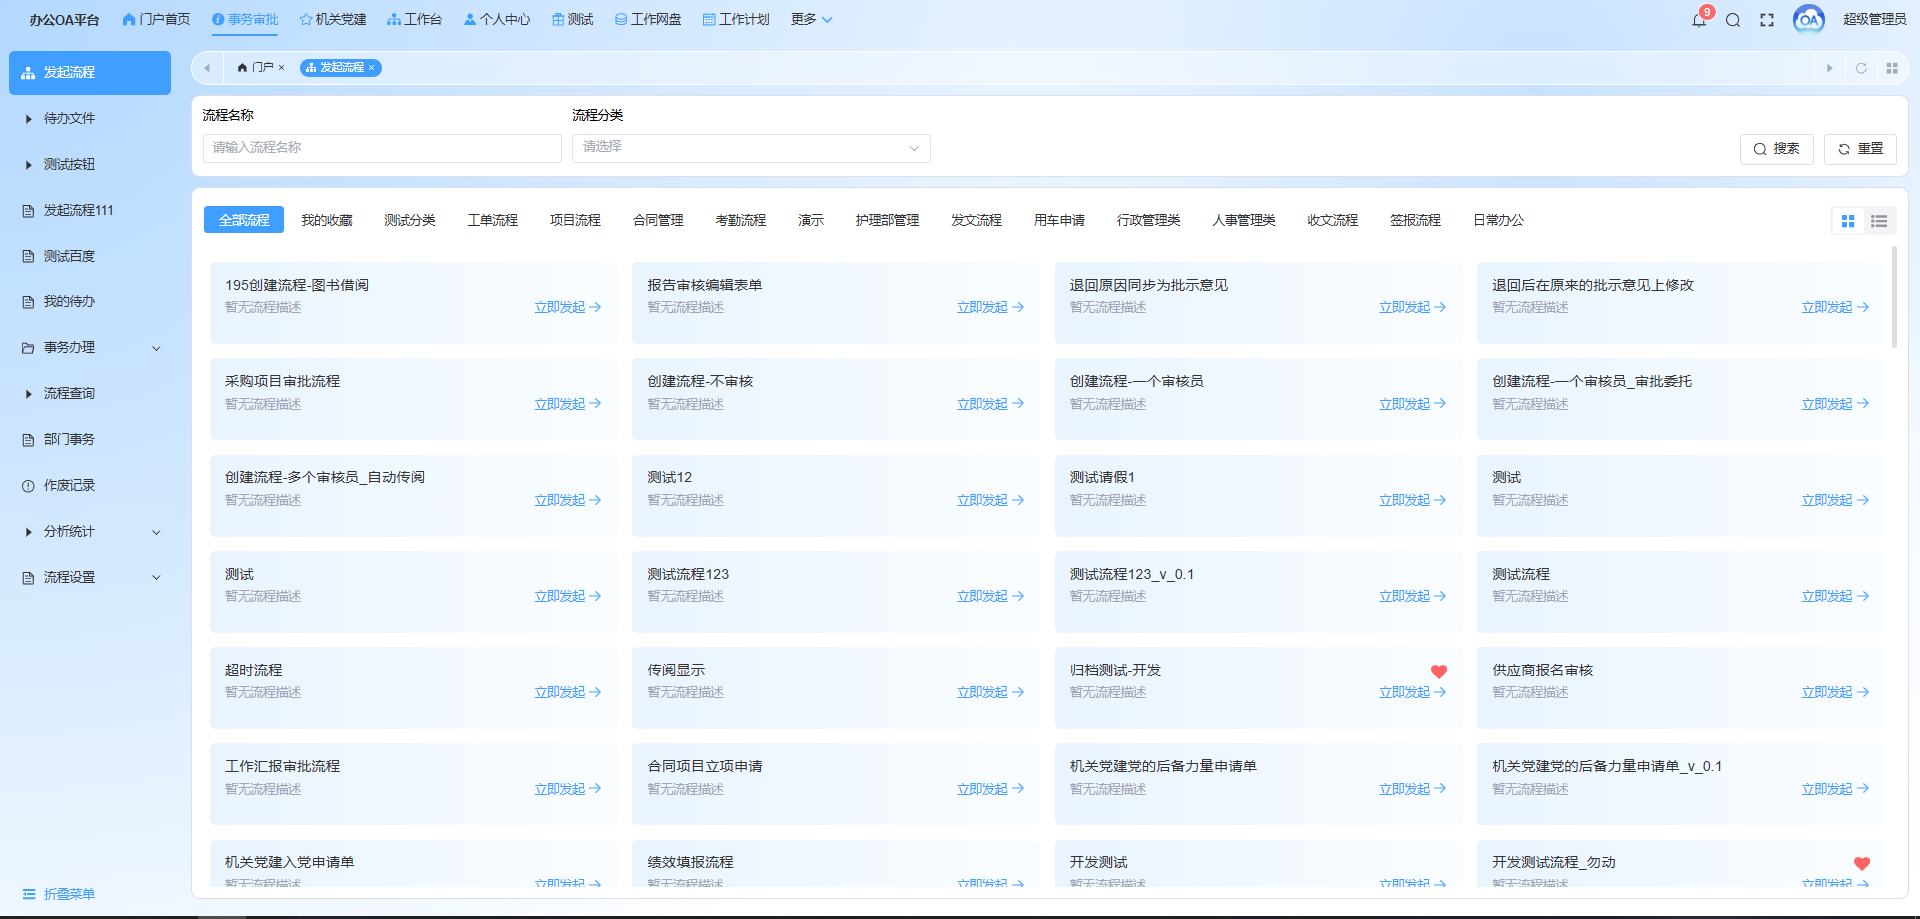Unfavorite the 归档测试-开发 heart icon
Viewport: 1920px width, 919px height.
pyautogui.click(x=1439, y=672)
